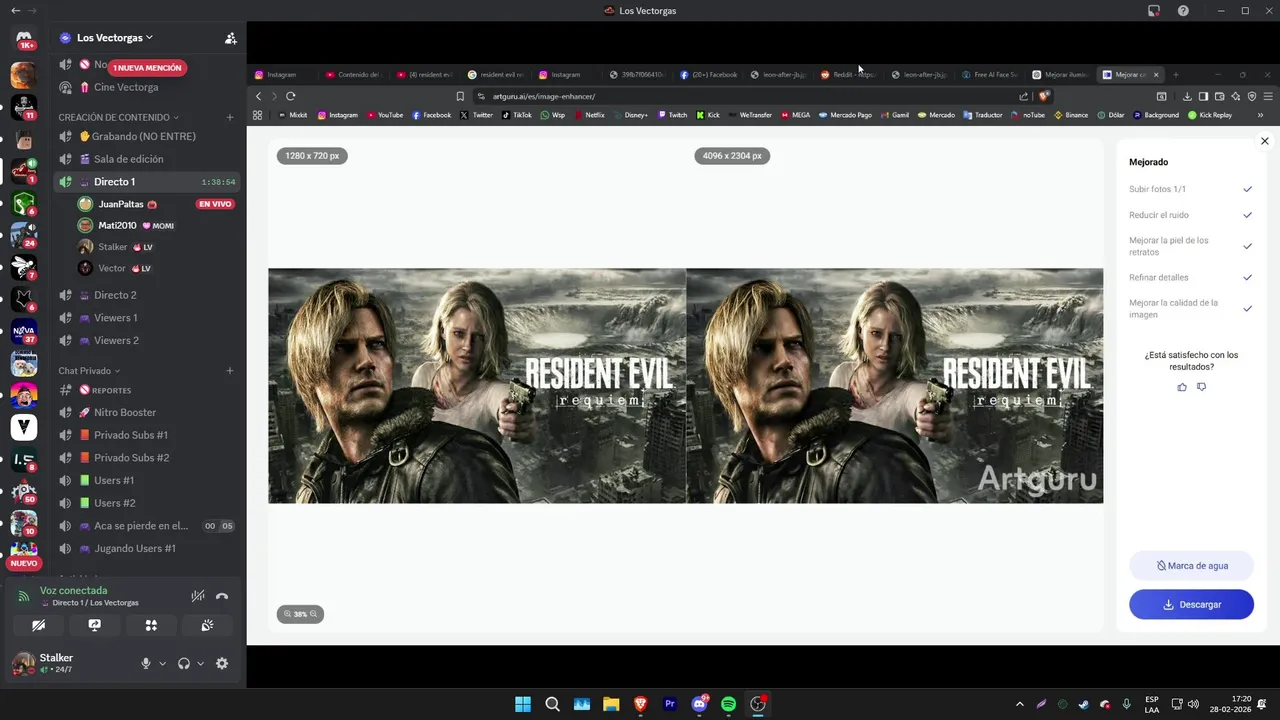Open Discord activities launcher icon
The image size is (1280, 720).
[x=151, y=625]
